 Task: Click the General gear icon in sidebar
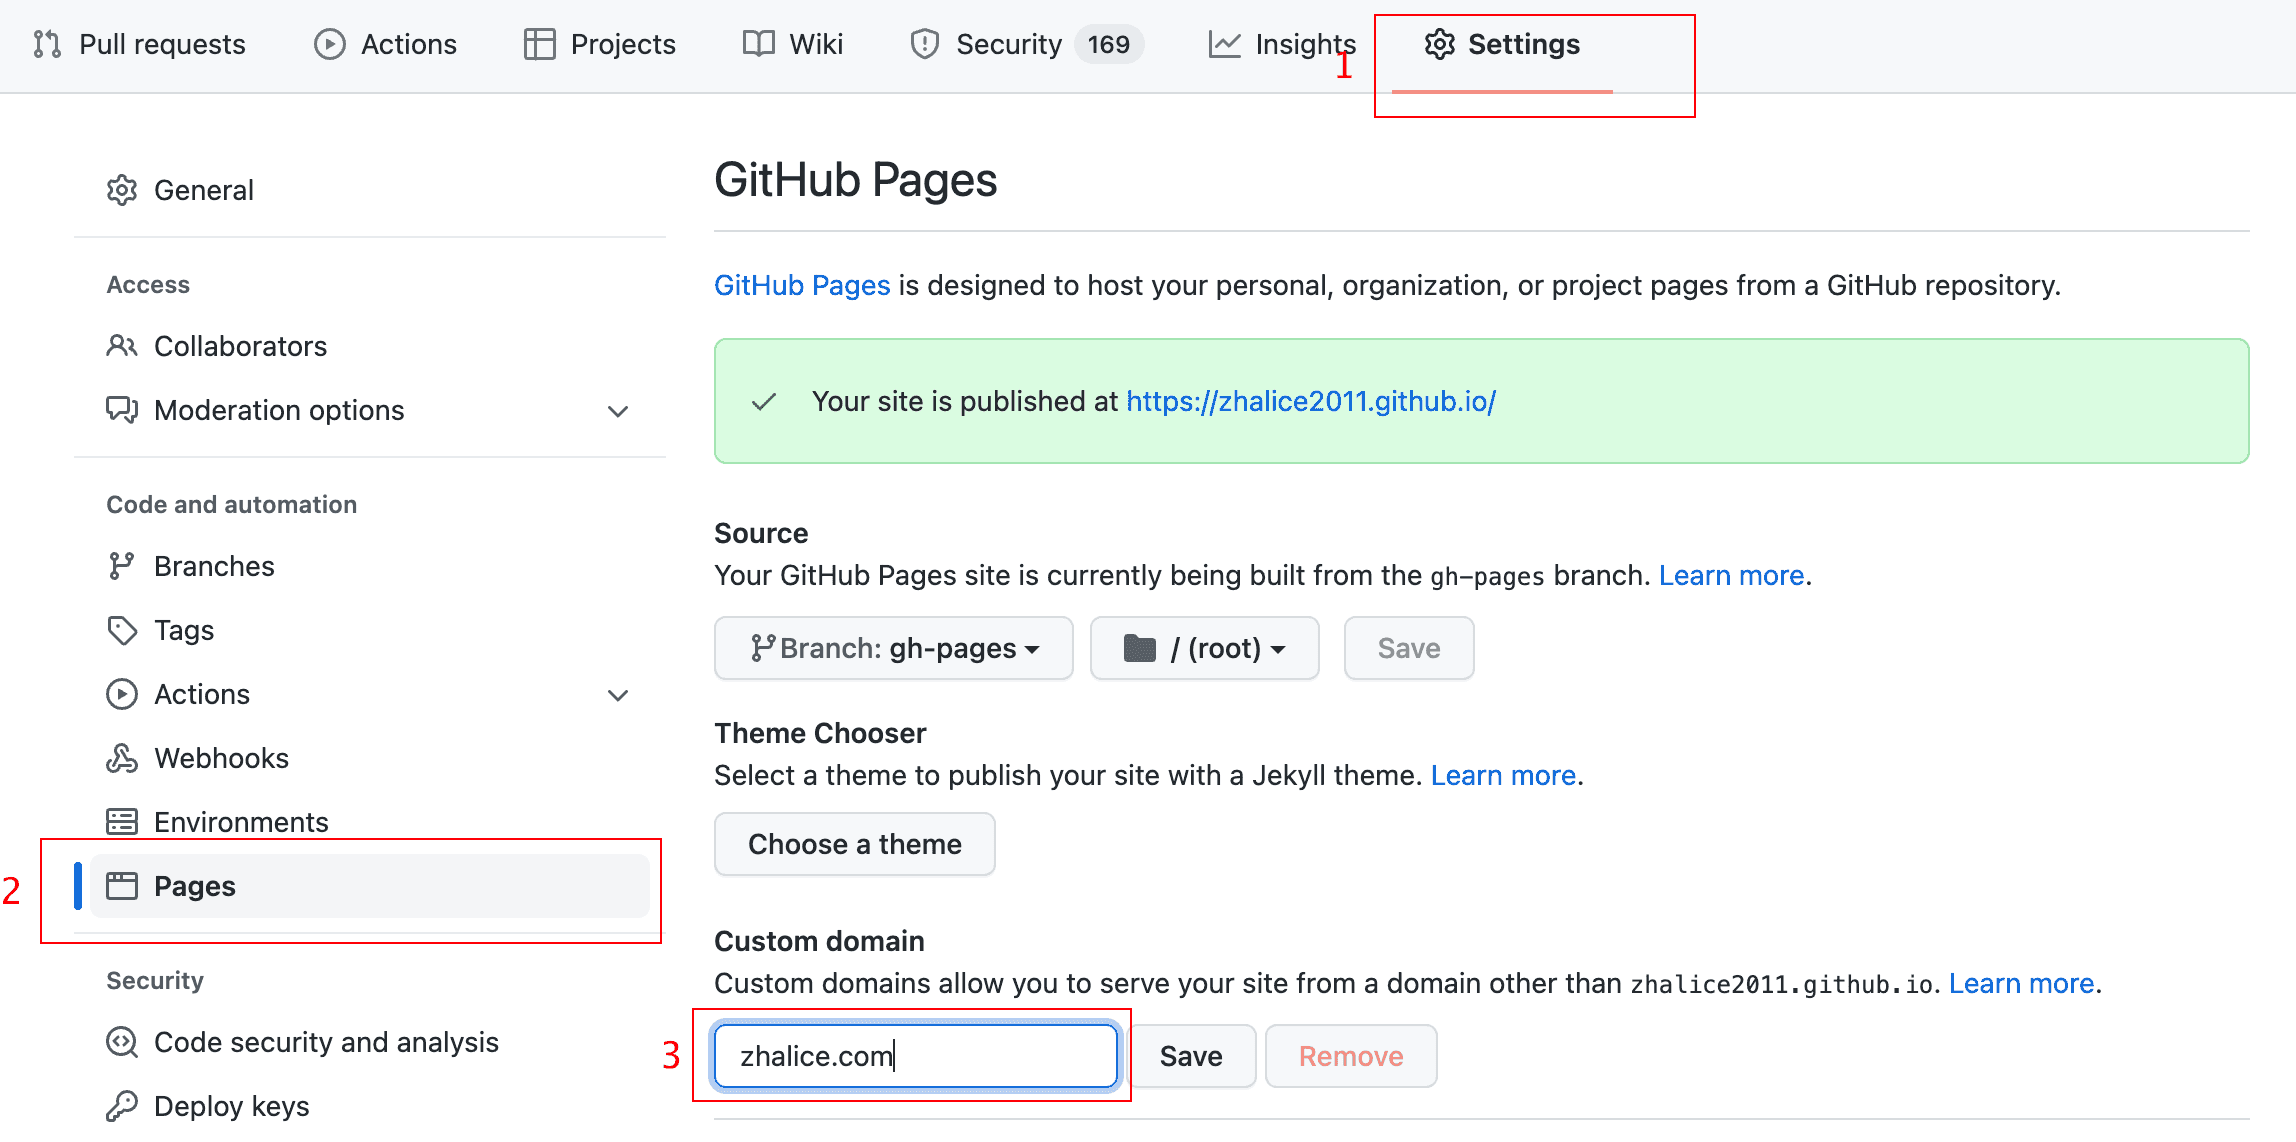pyautogui.click(x=122, y=190)
